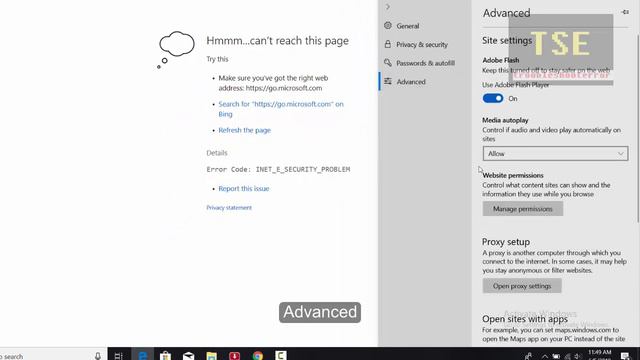Click the General gear icon in the settings sidebar

(x=388, y=25)
